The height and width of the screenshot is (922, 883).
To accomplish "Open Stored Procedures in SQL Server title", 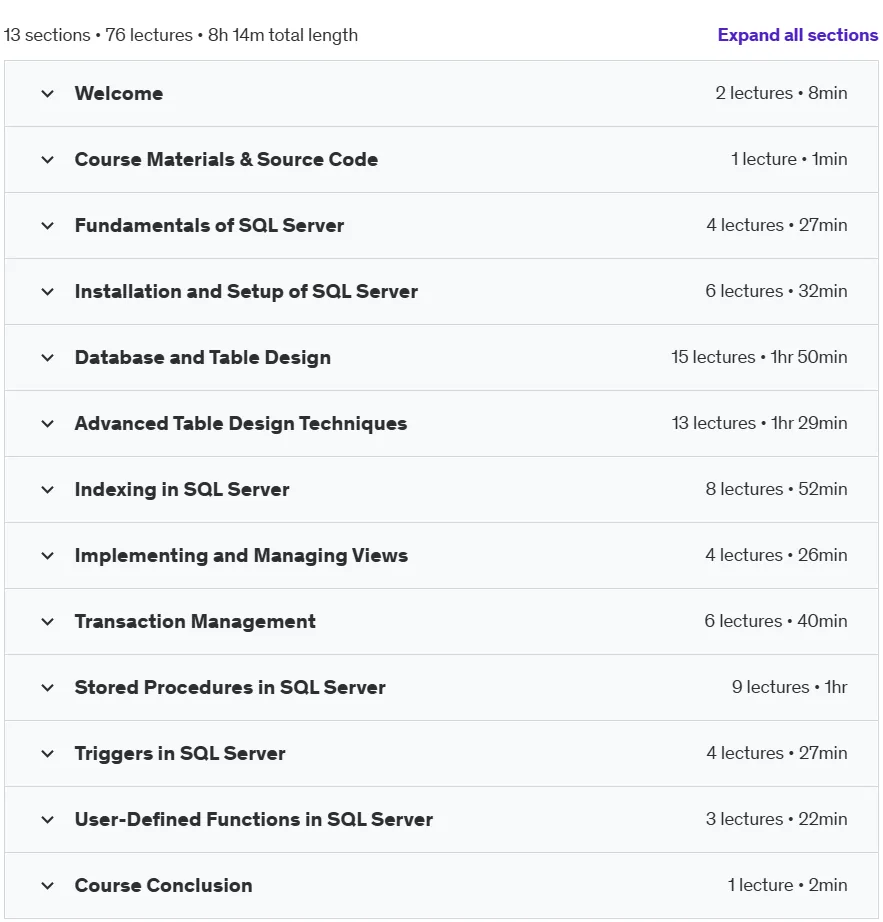I will [230, 687].
